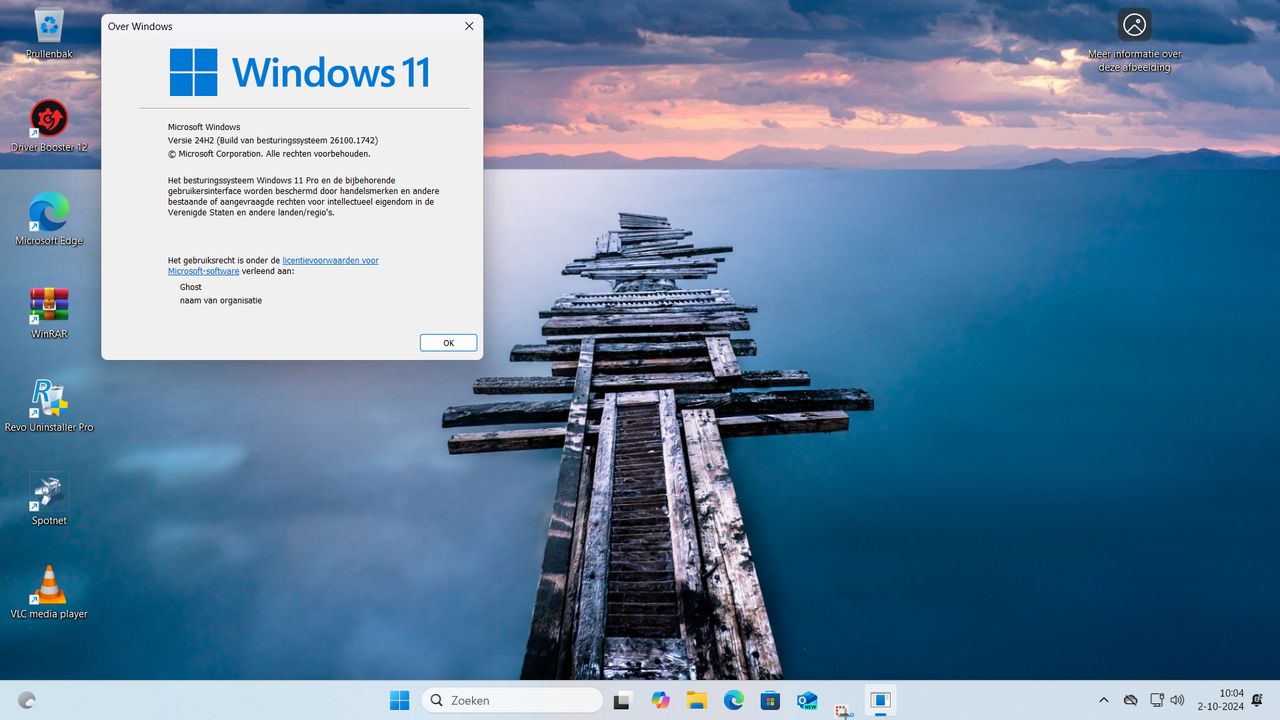Open the widgets button in the taskbar
This screenshot has height=720, width=1280.
coord(27,700)
